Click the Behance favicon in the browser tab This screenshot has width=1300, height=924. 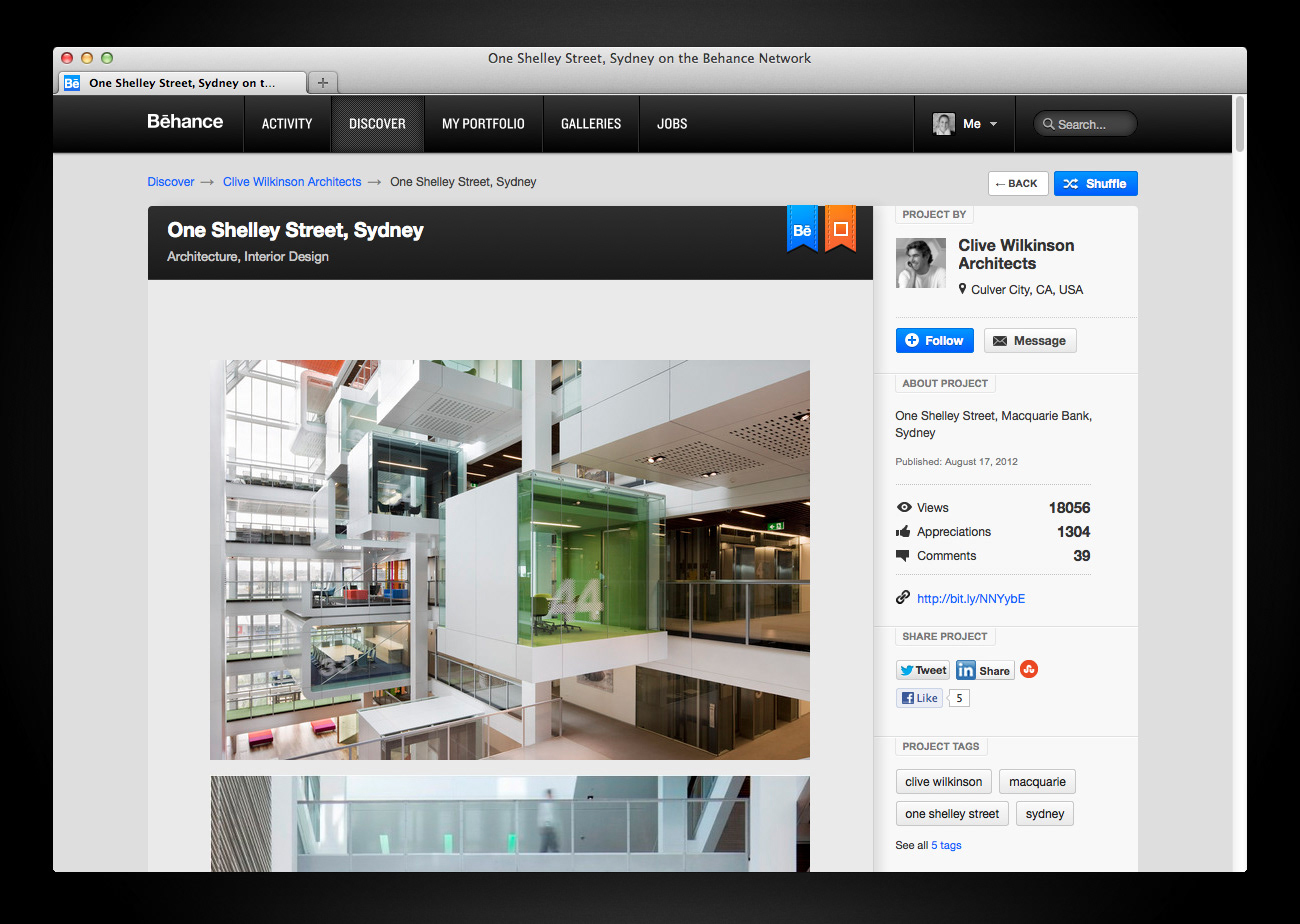(x=72, y=83)
